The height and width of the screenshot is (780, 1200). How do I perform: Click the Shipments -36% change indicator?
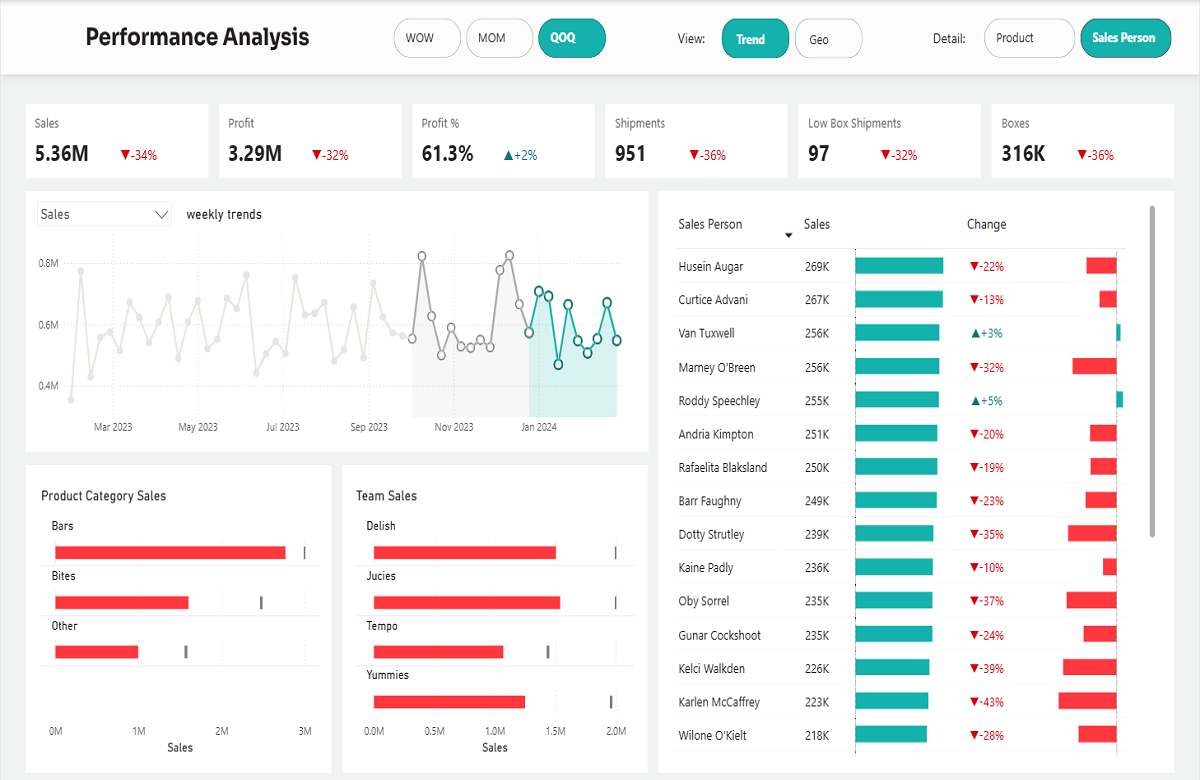point(707,155)
